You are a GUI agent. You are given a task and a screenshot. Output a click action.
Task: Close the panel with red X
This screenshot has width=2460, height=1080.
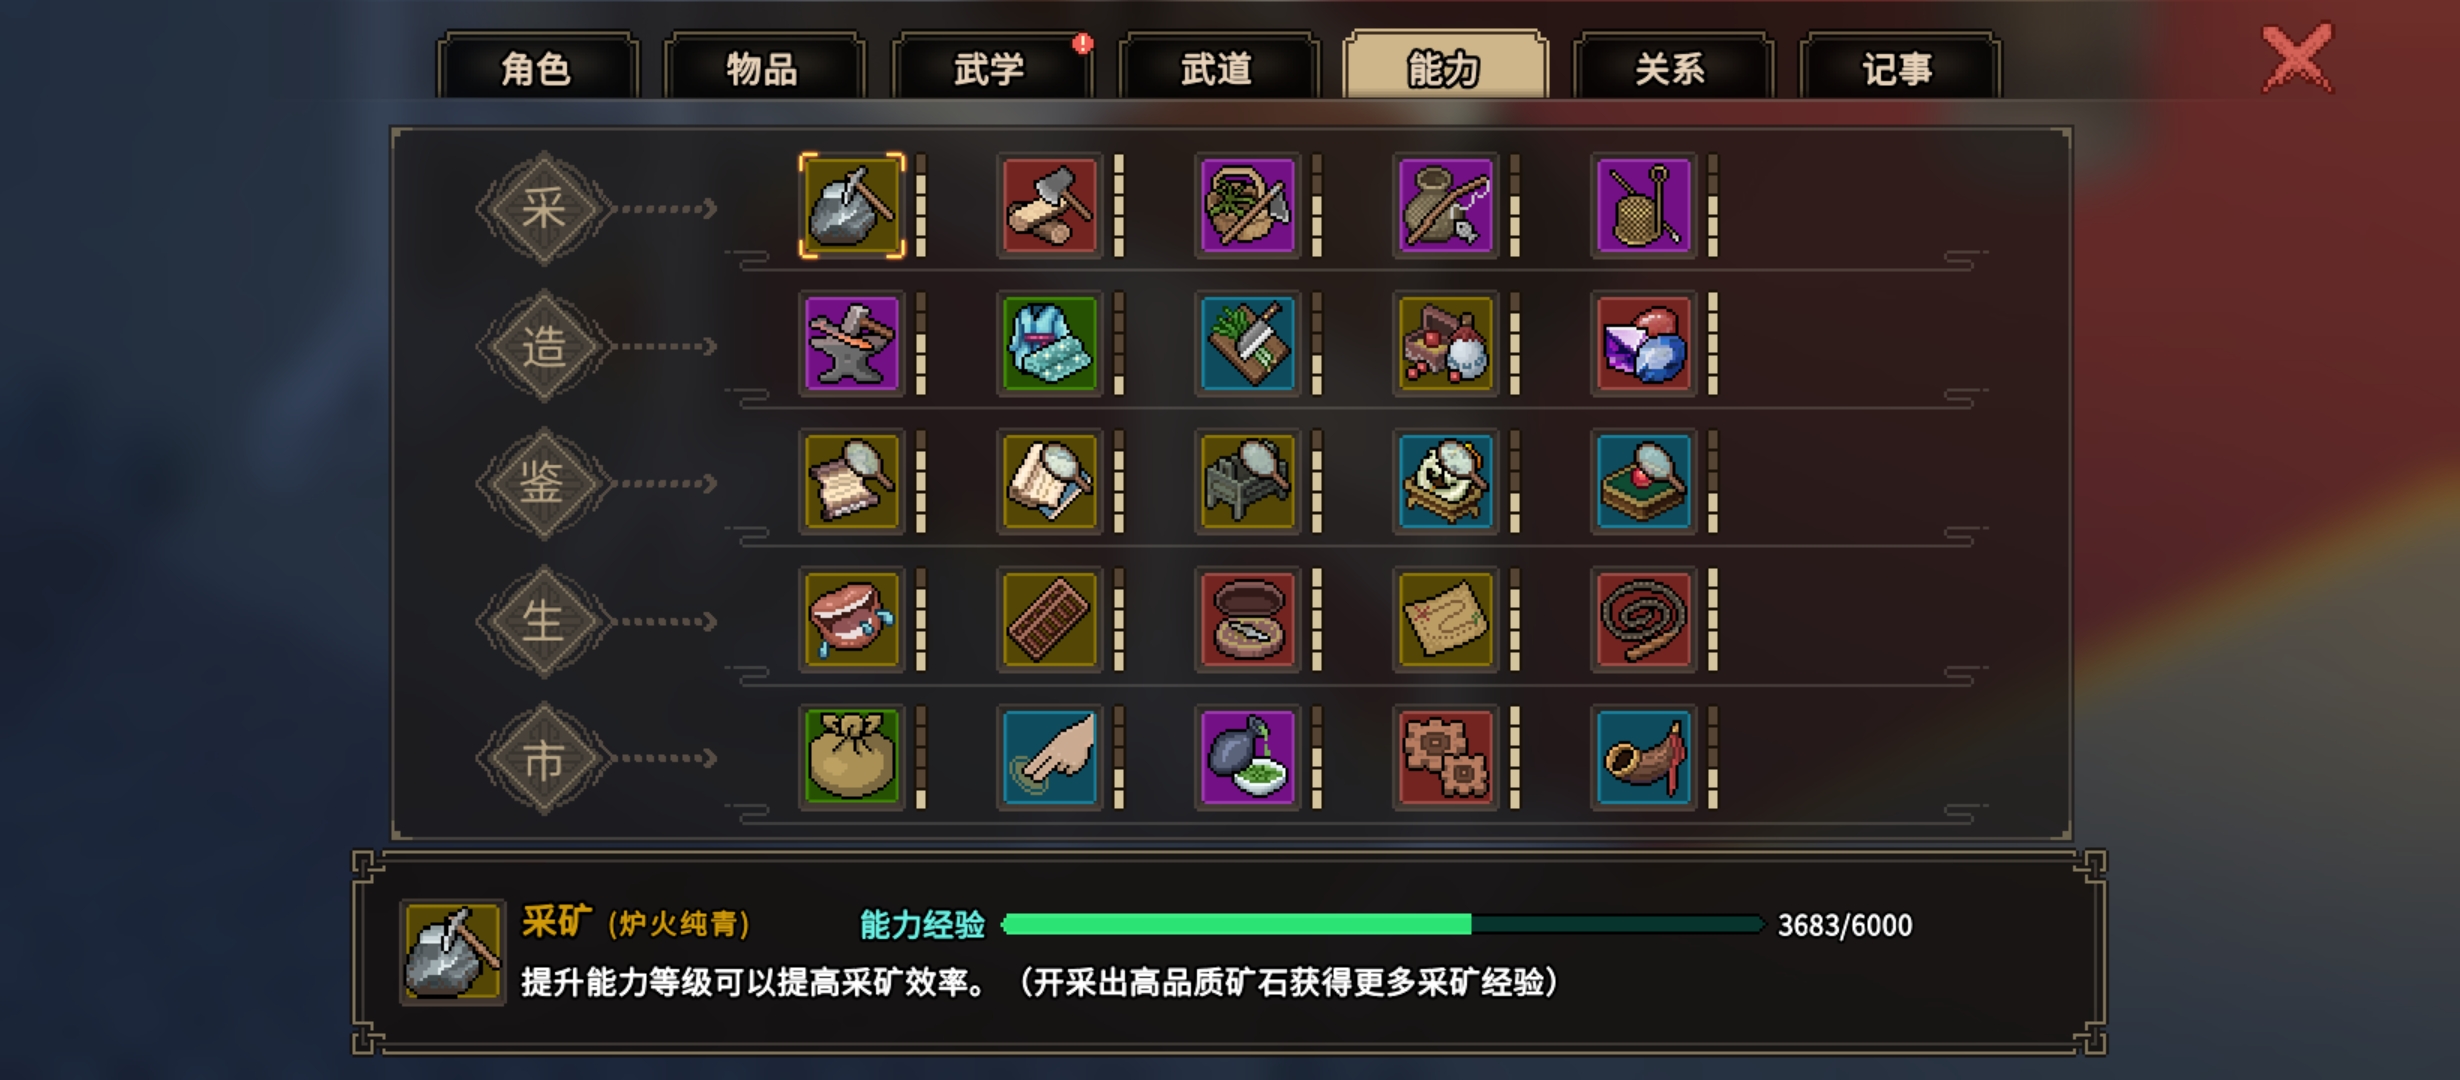coord(2297,59)
